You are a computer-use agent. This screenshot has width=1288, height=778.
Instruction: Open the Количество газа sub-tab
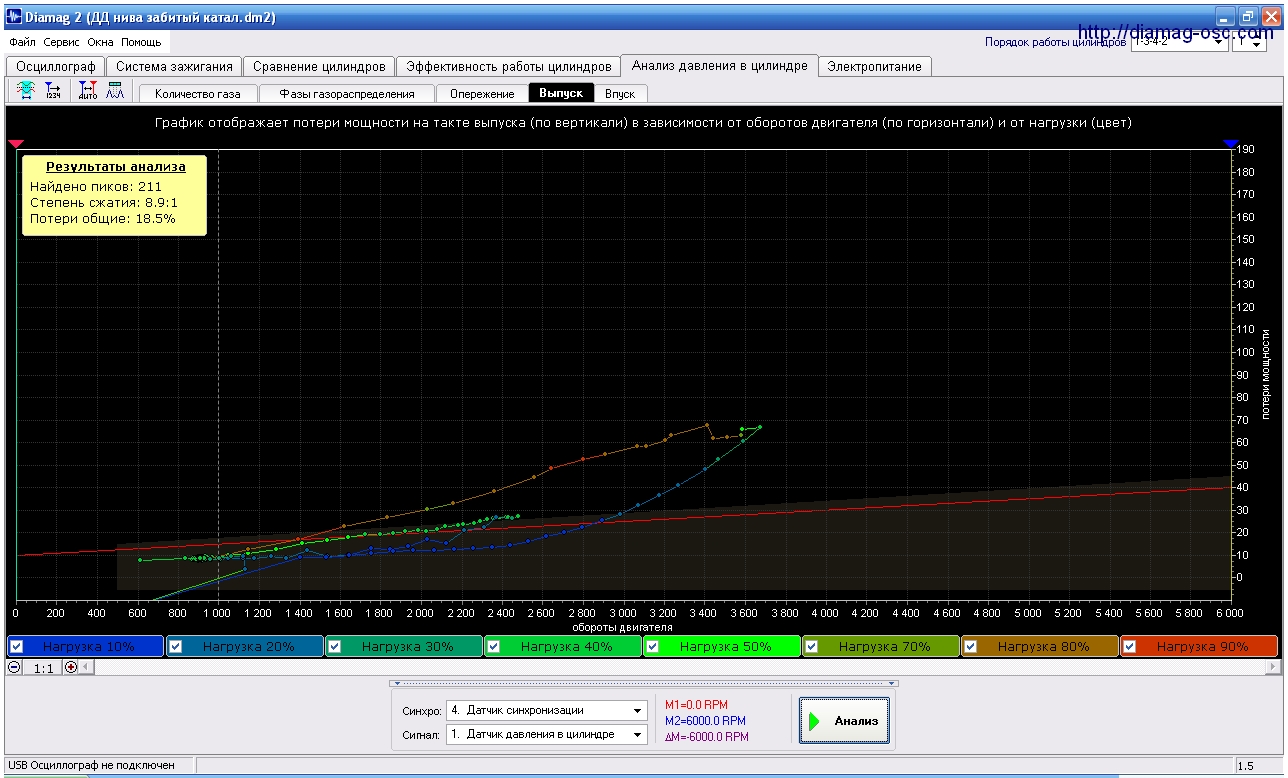pyautogui.click(x=198, y=93)
